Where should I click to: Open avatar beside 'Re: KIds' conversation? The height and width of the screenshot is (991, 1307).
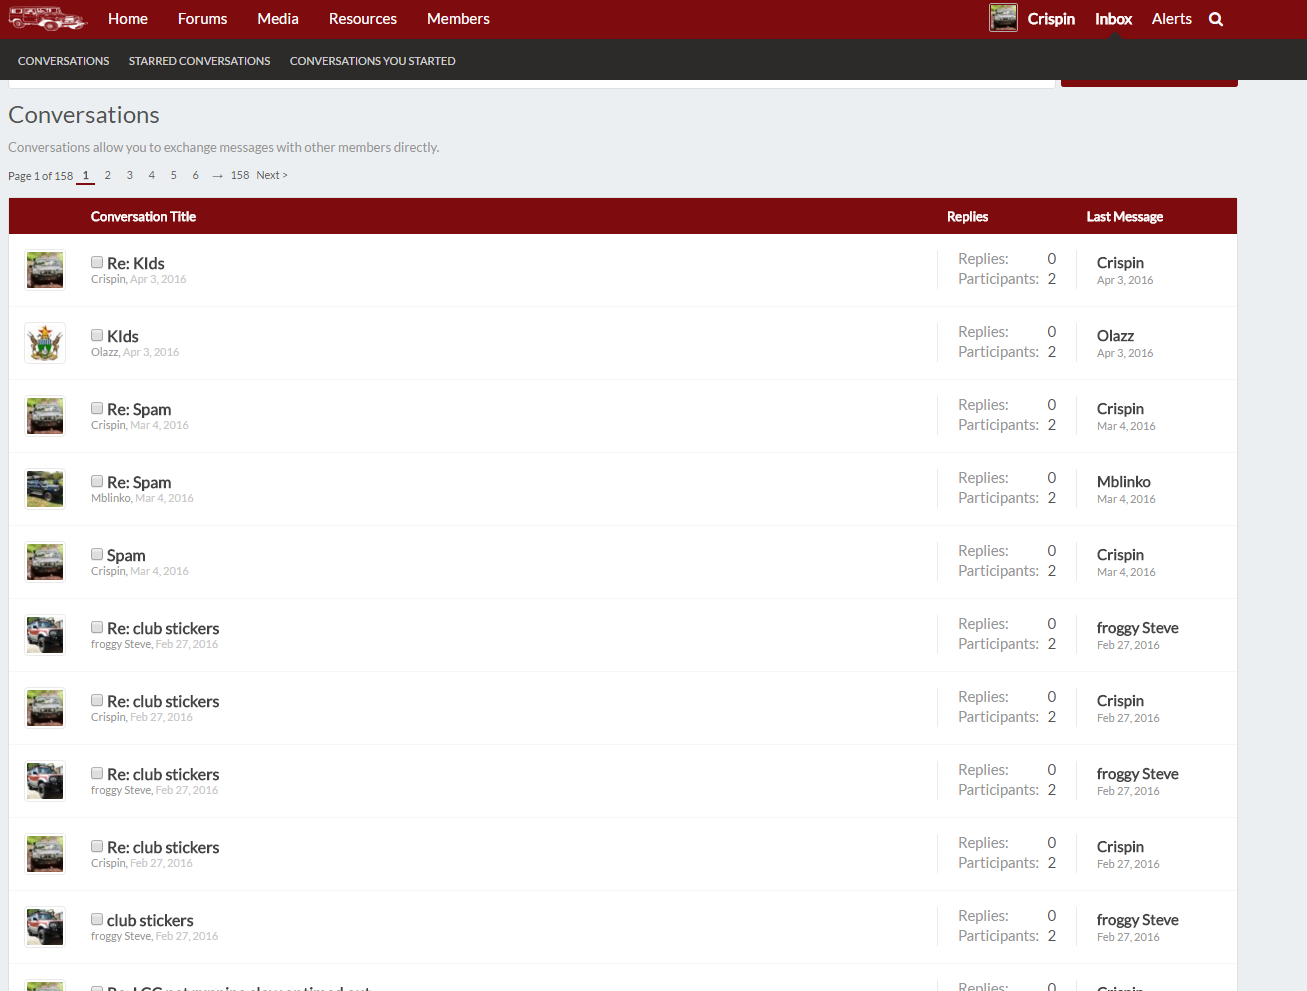pos(45,270)
